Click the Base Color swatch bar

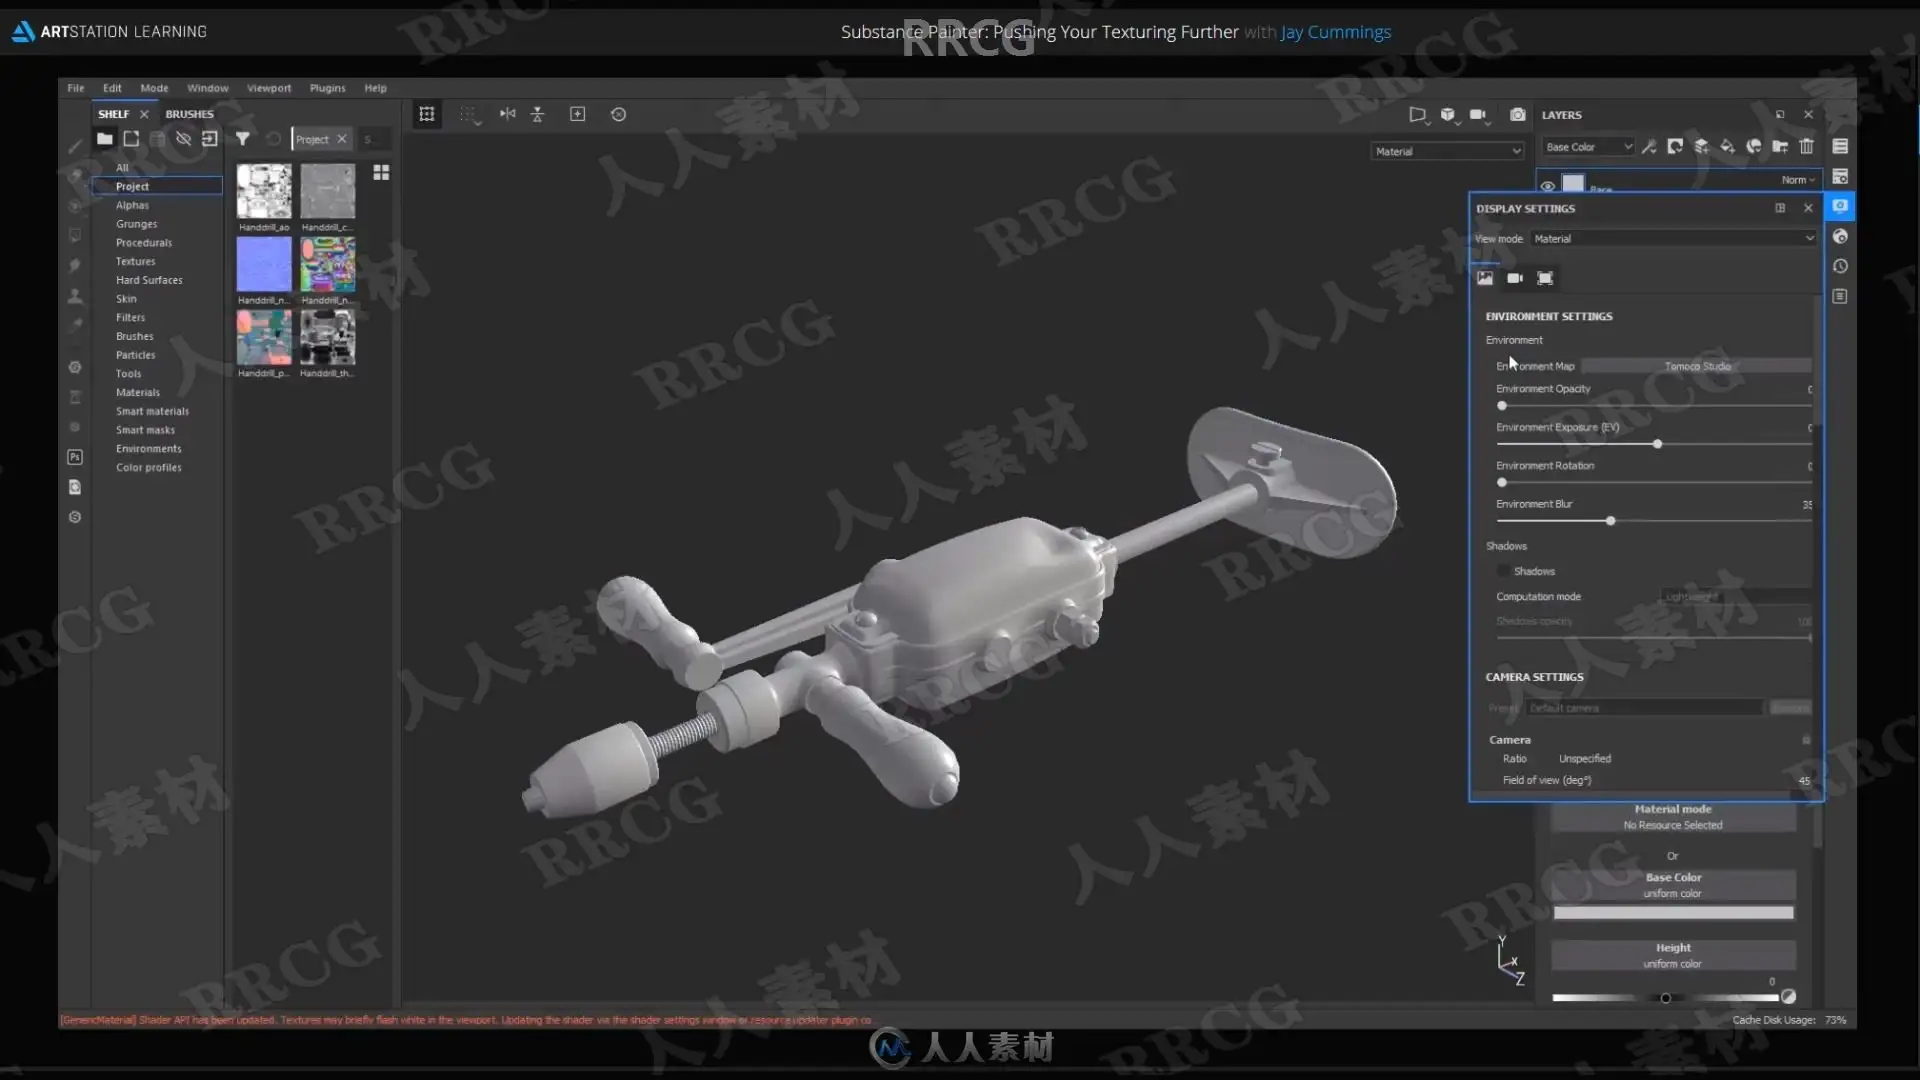tap(1673, 913)
